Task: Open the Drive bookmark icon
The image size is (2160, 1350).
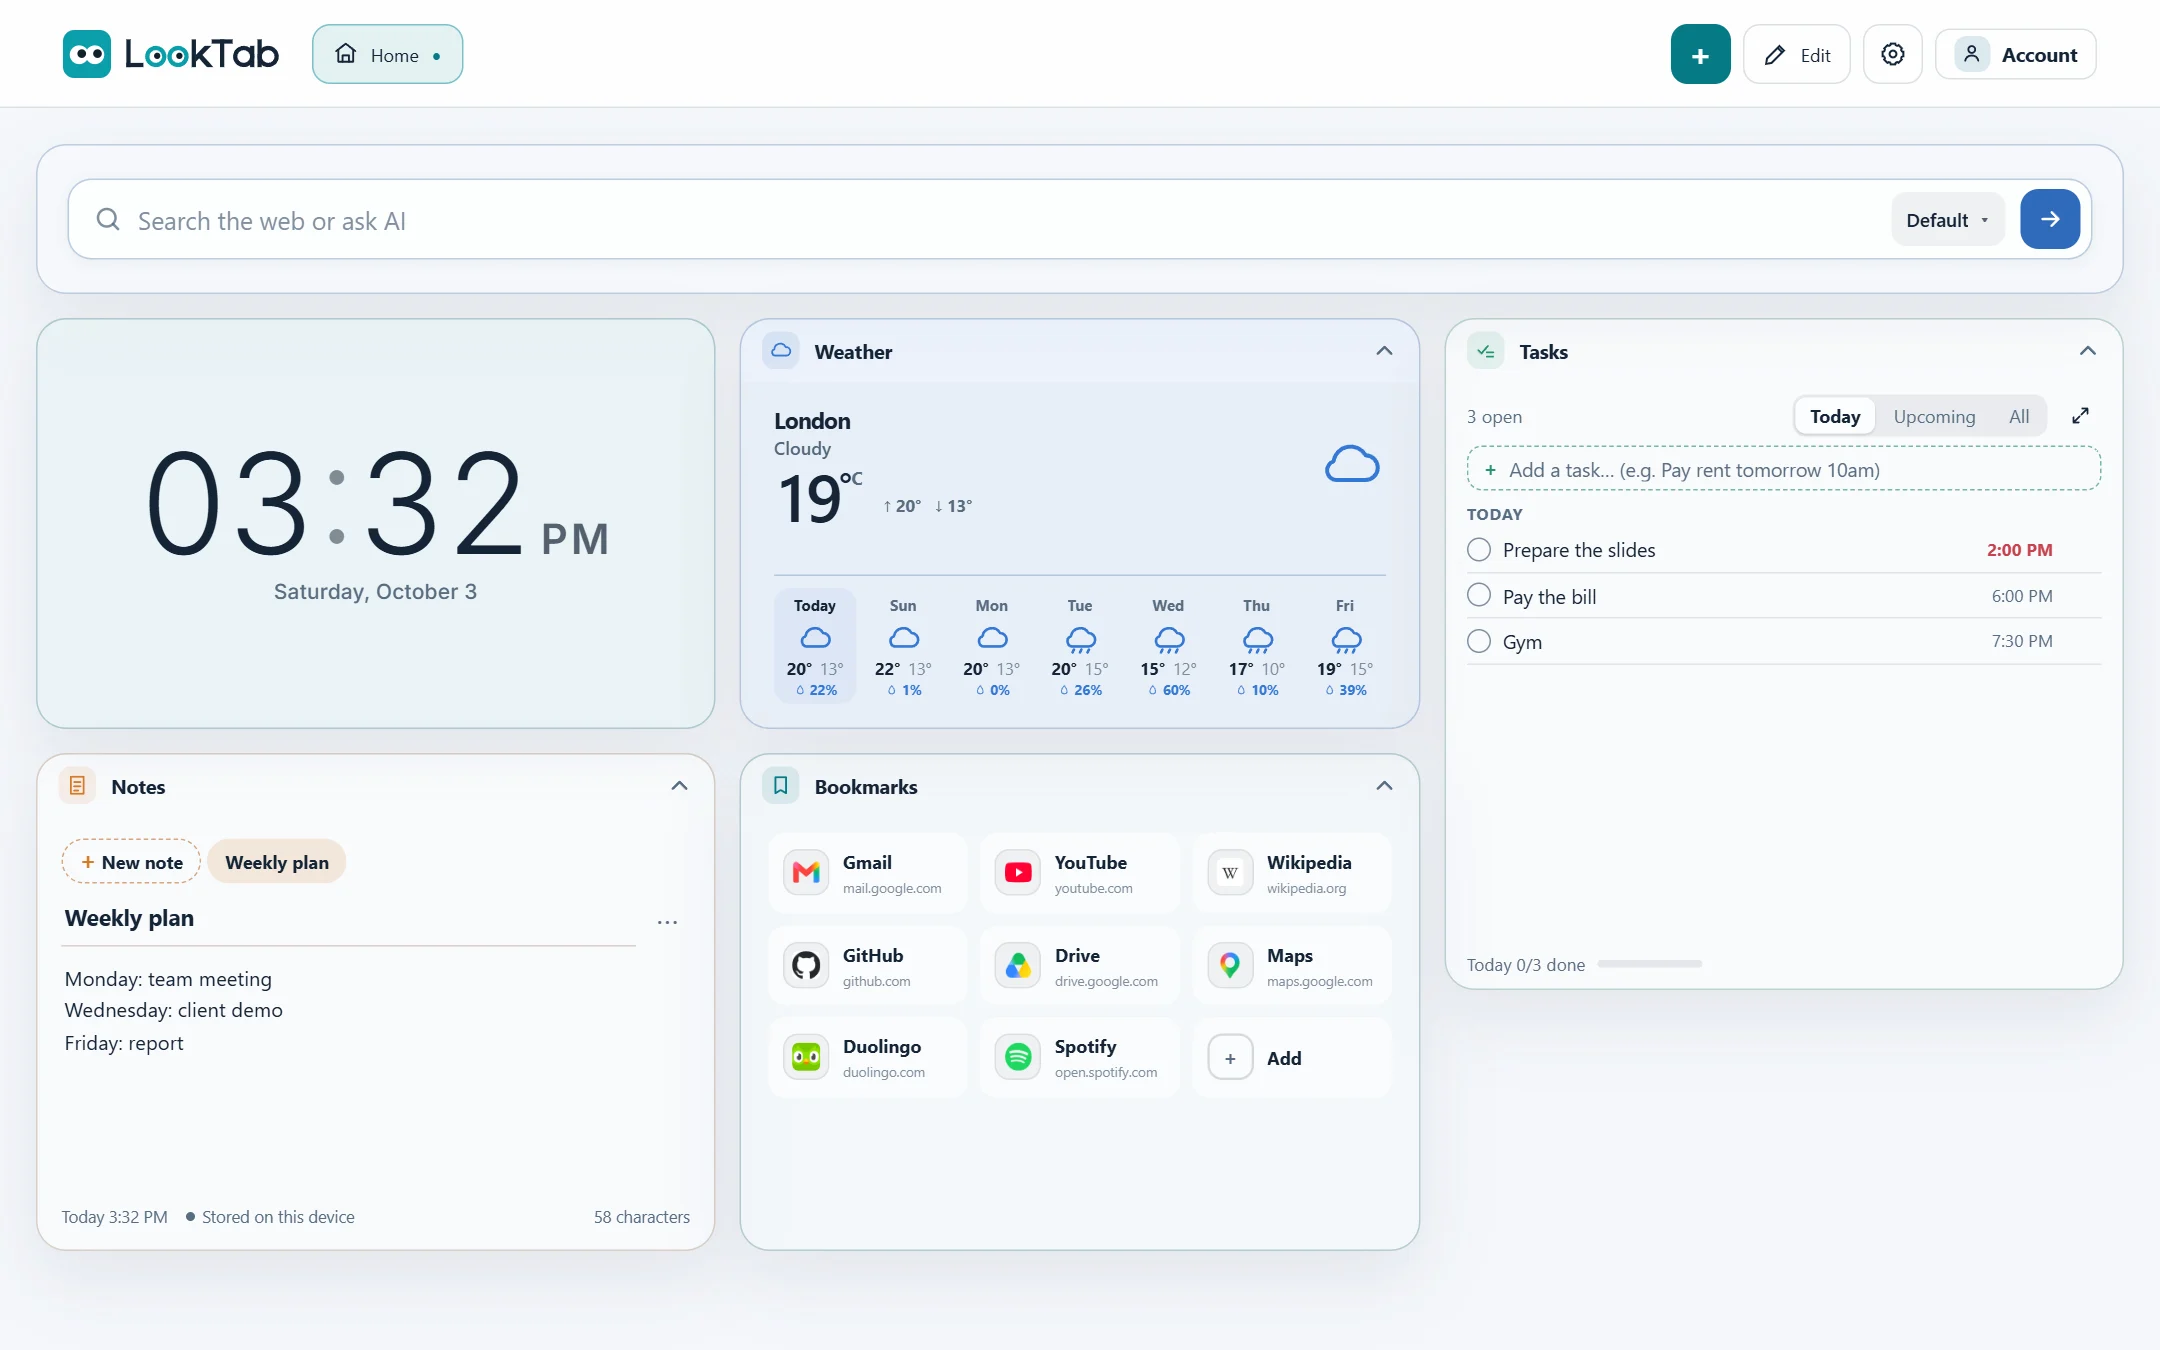Action: [1018, 965]
